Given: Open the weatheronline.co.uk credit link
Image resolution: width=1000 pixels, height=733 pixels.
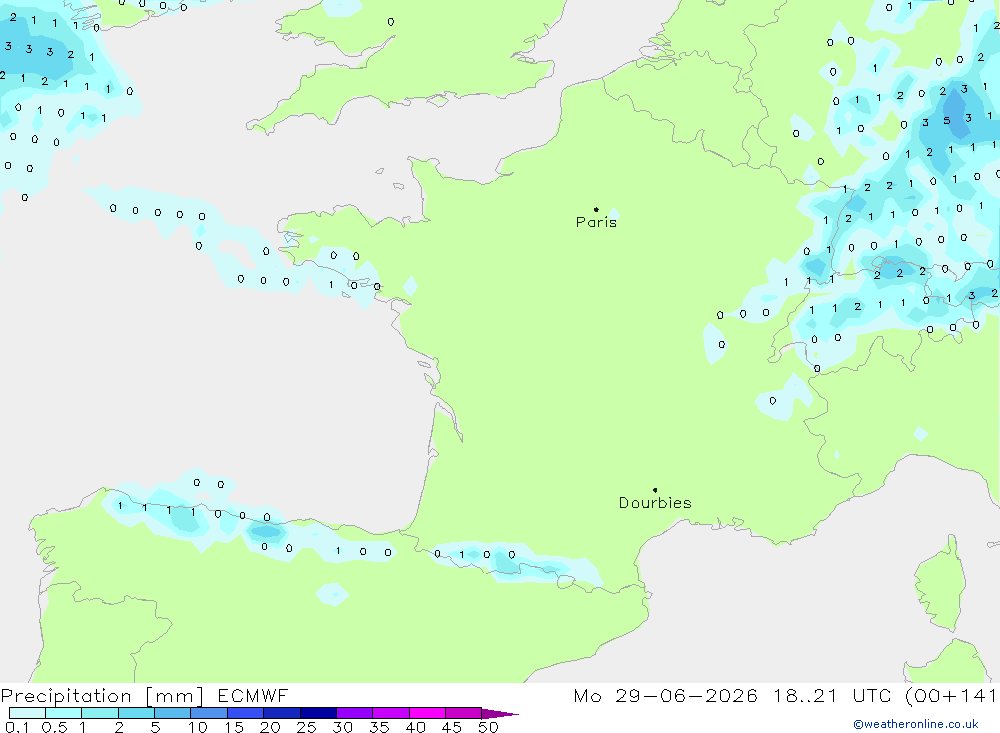Looking at the screenshot, I should tap(916, 724).
